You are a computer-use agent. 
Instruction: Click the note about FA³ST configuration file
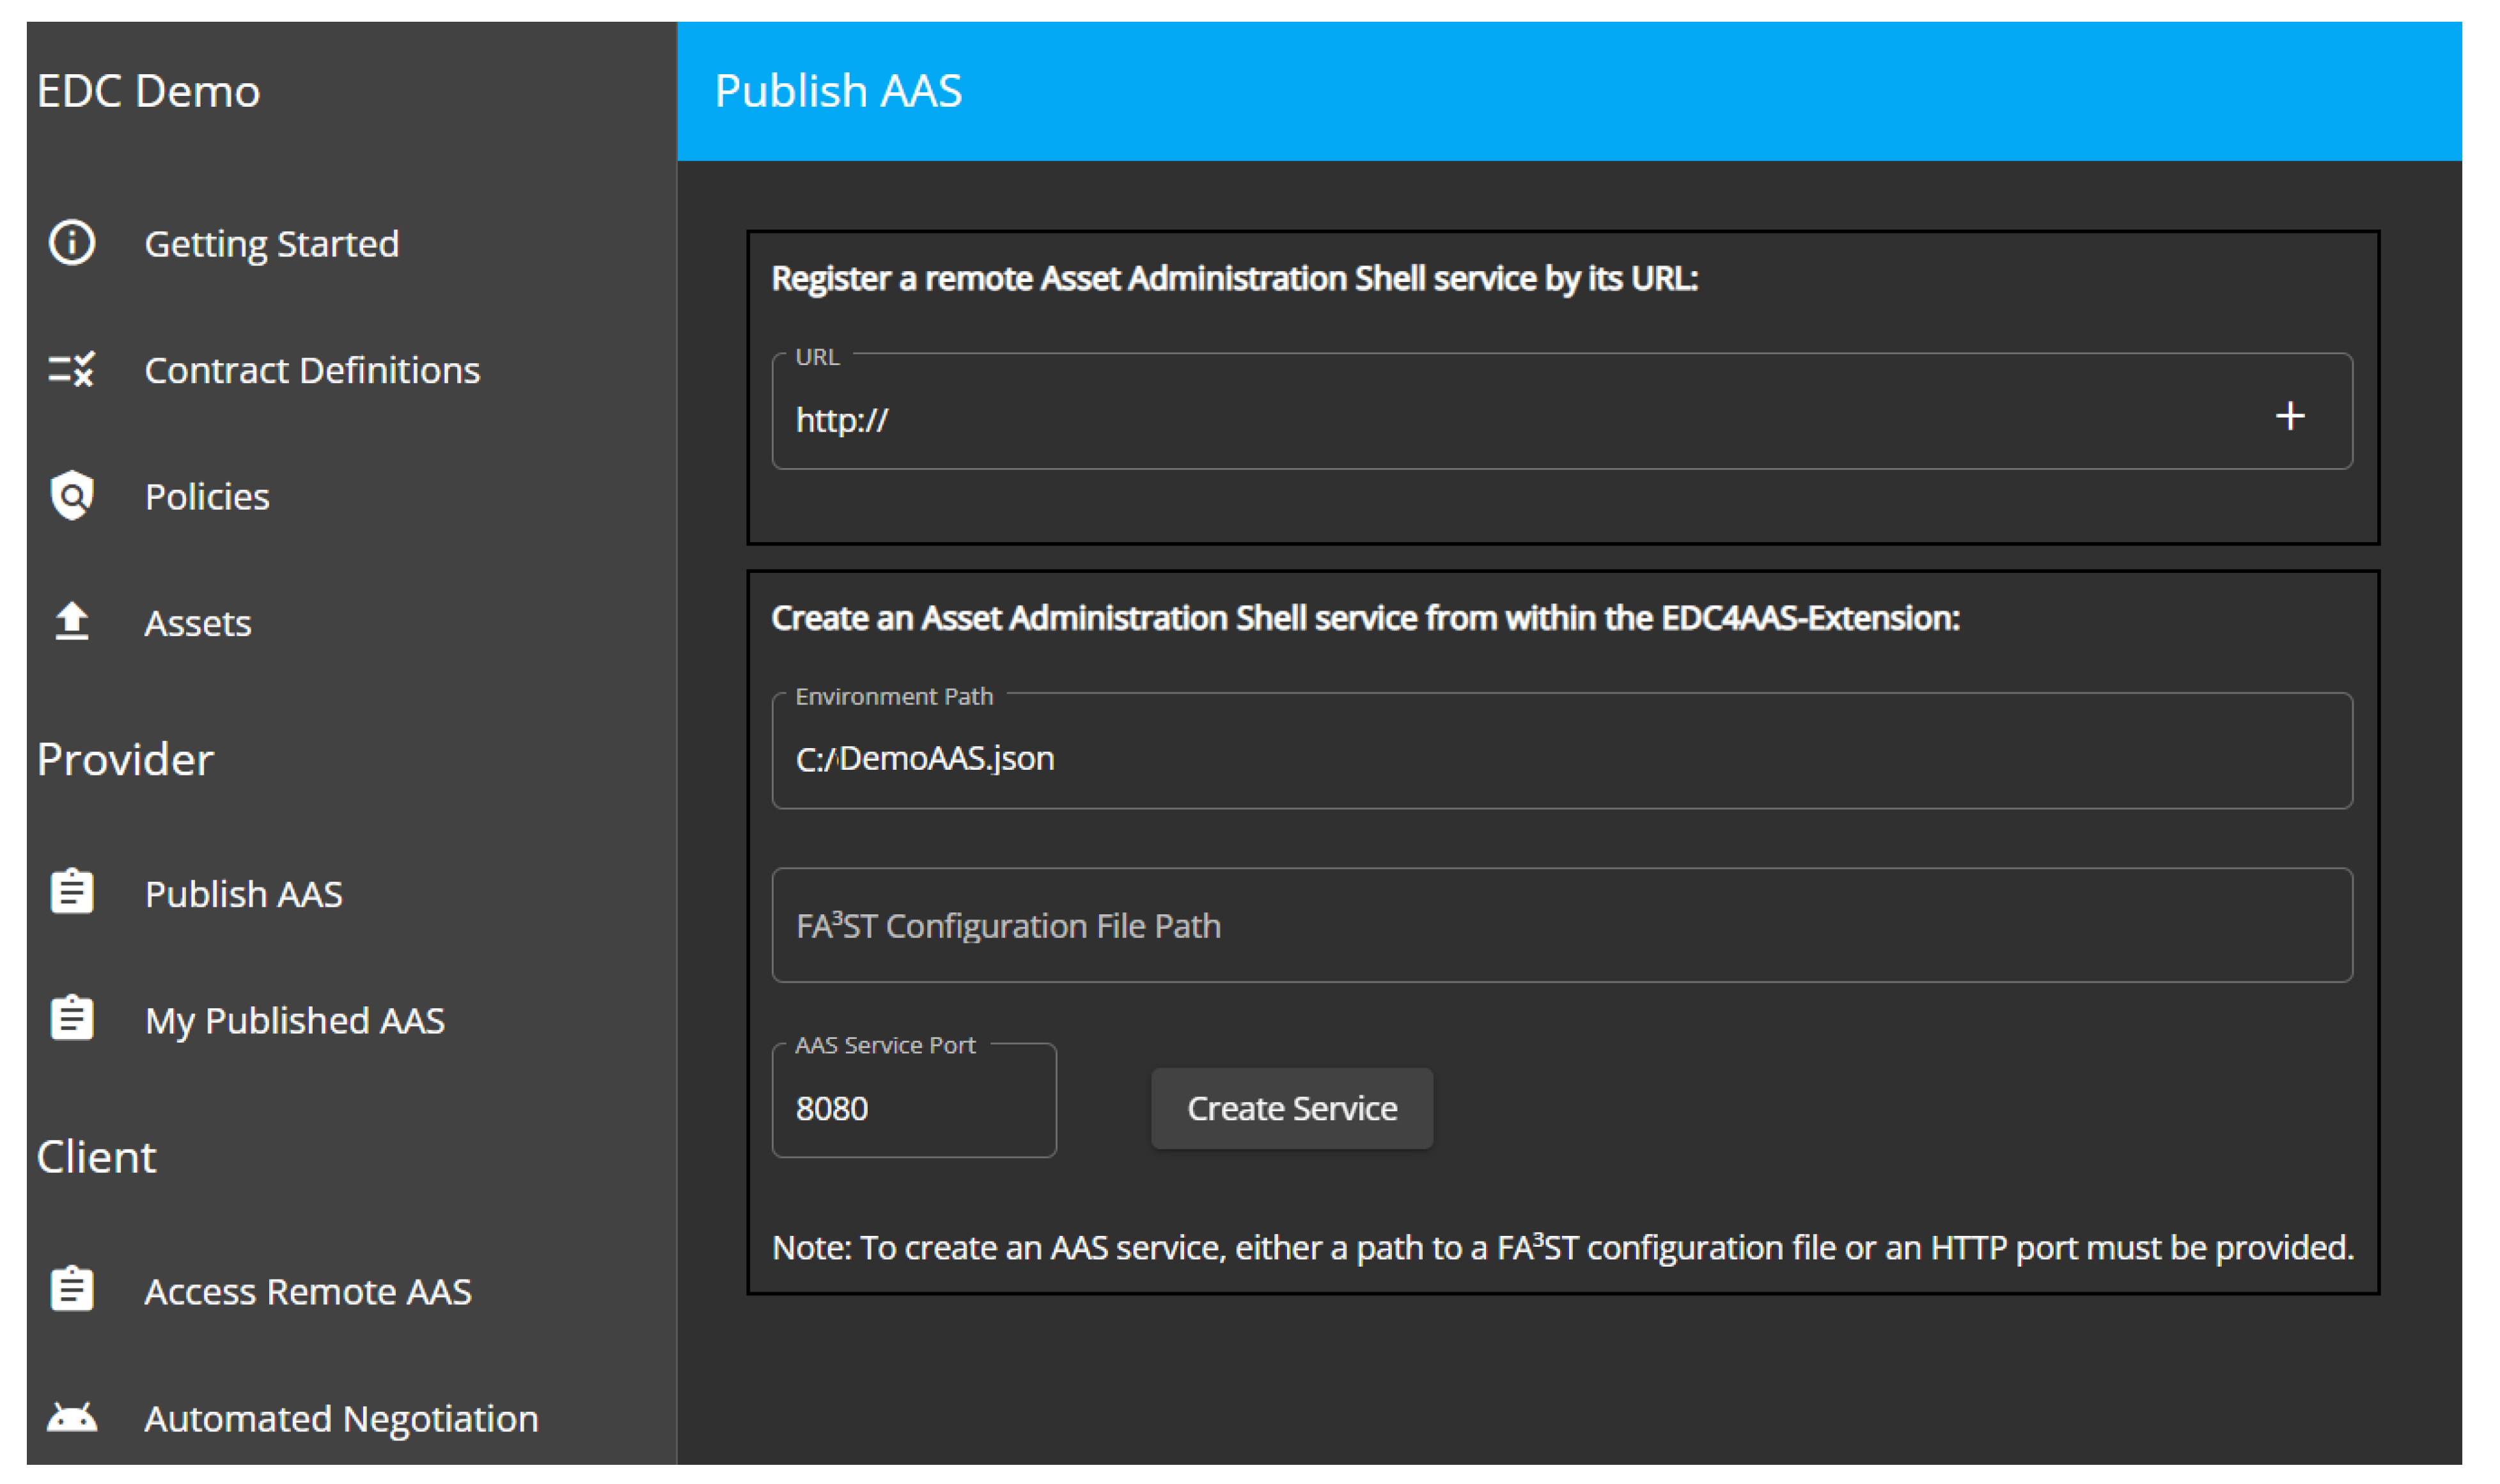click(1563, 1247)
